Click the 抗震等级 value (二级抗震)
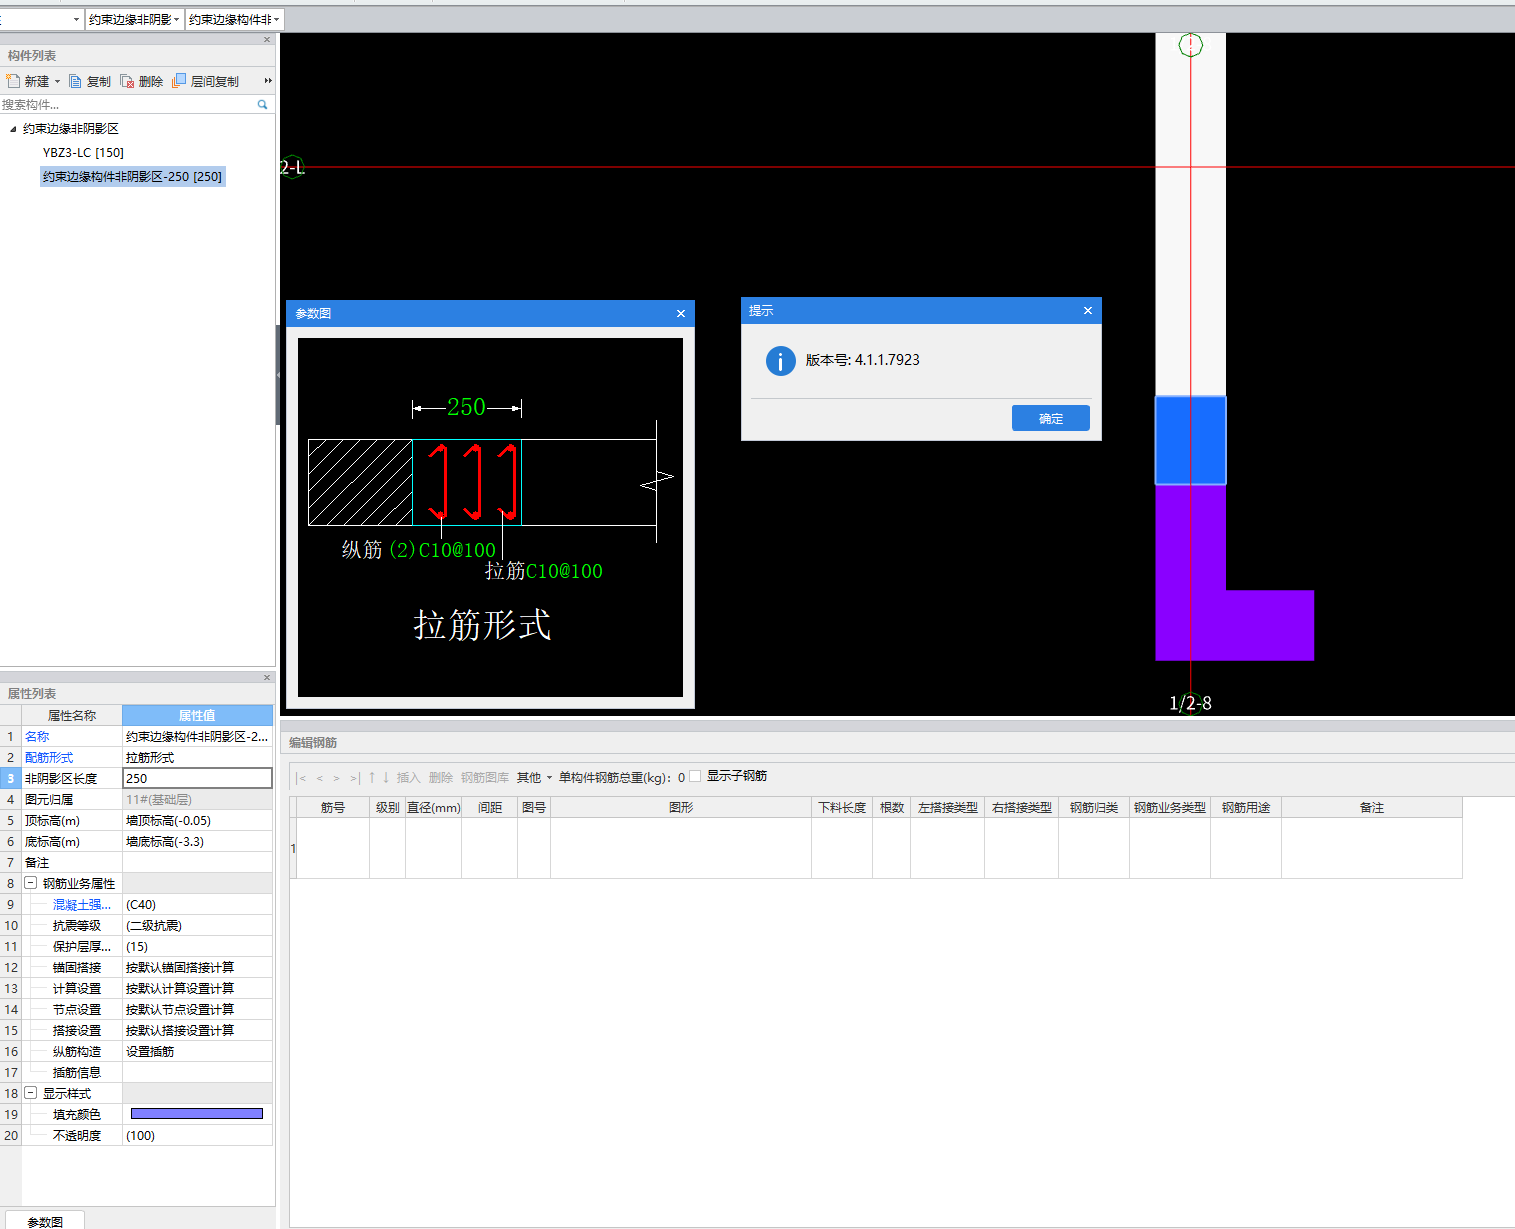This screenshot has height=1229, width=1515. [x=197, y=925]
